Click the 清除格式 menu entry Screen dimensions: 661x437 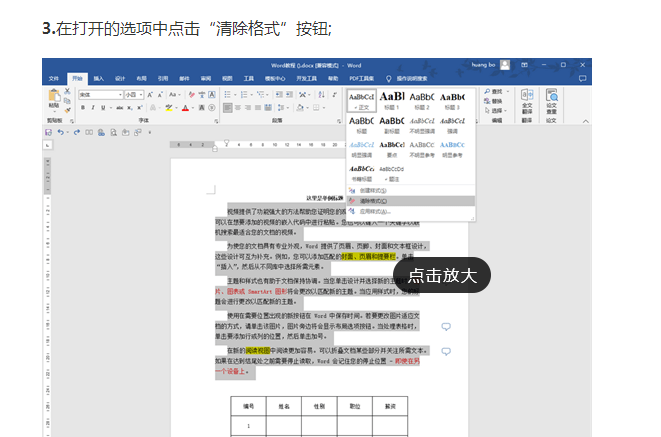[411, 201]
